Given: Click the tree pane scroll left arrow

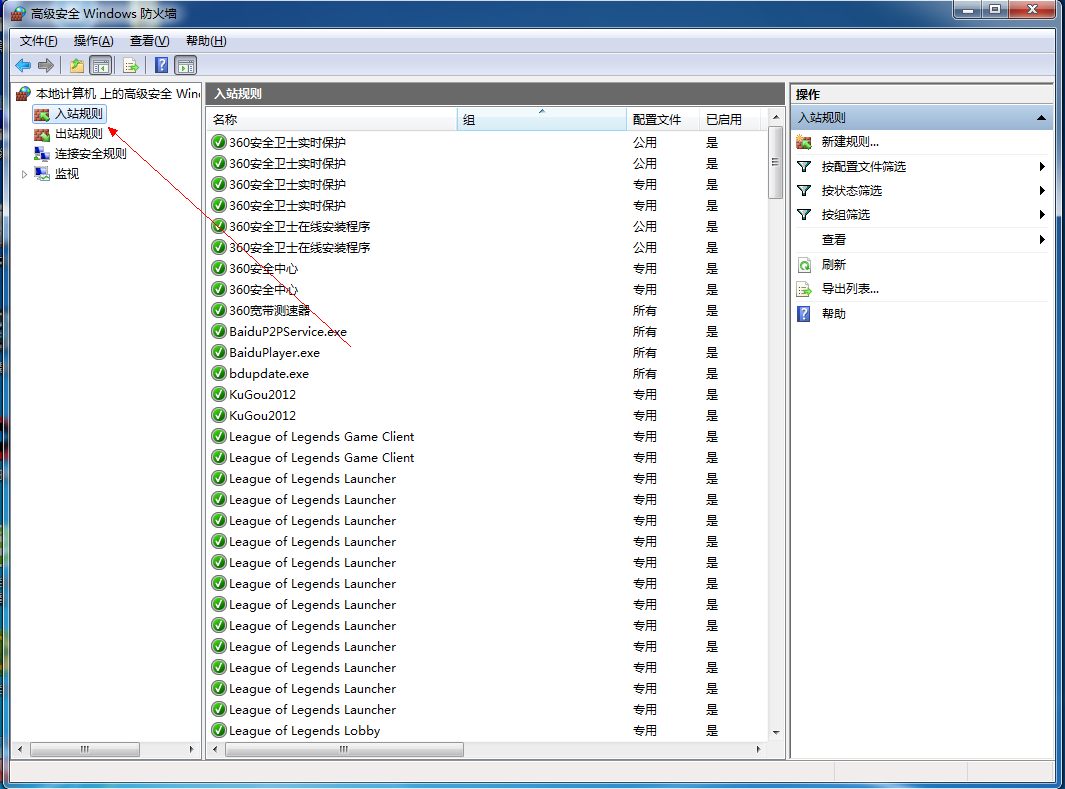Looking at the screenshot, I should pos(20,749).
